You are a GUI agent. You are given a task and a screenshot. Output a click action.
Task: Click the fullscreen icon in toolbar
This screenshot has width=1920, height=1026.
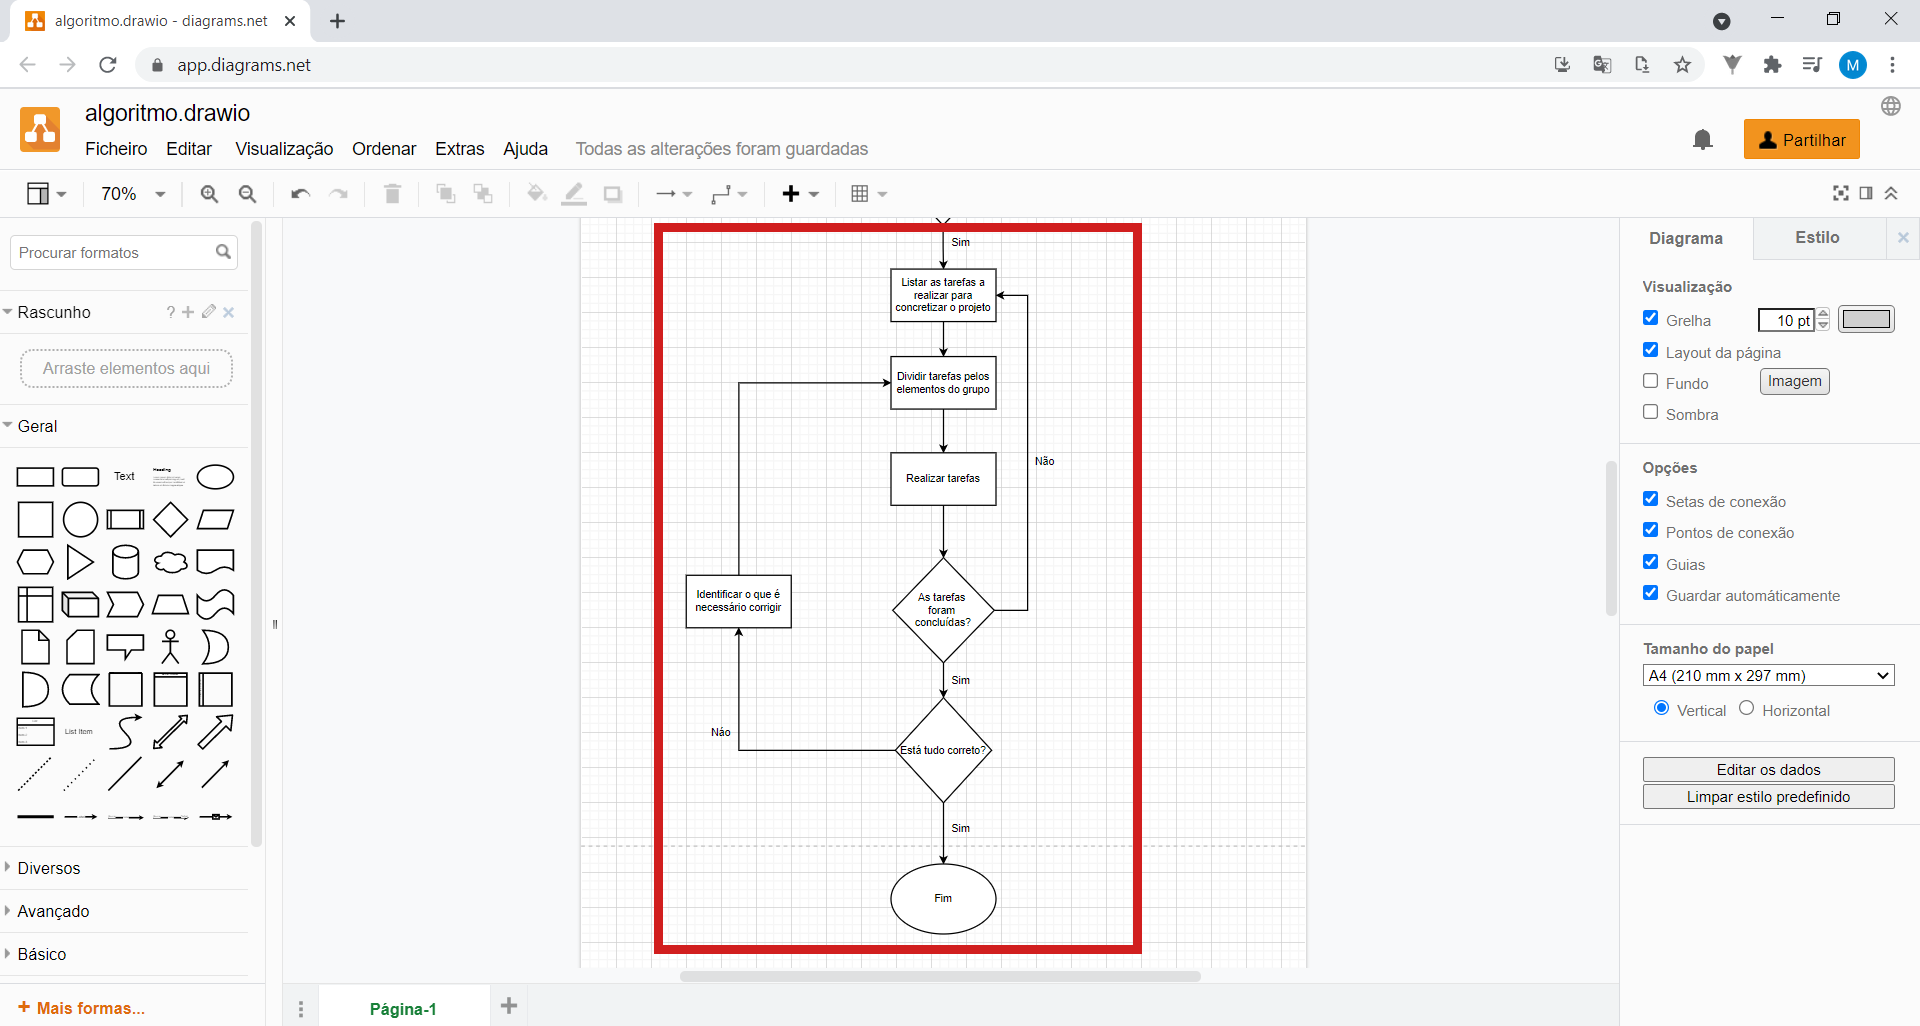[1841, 193]
